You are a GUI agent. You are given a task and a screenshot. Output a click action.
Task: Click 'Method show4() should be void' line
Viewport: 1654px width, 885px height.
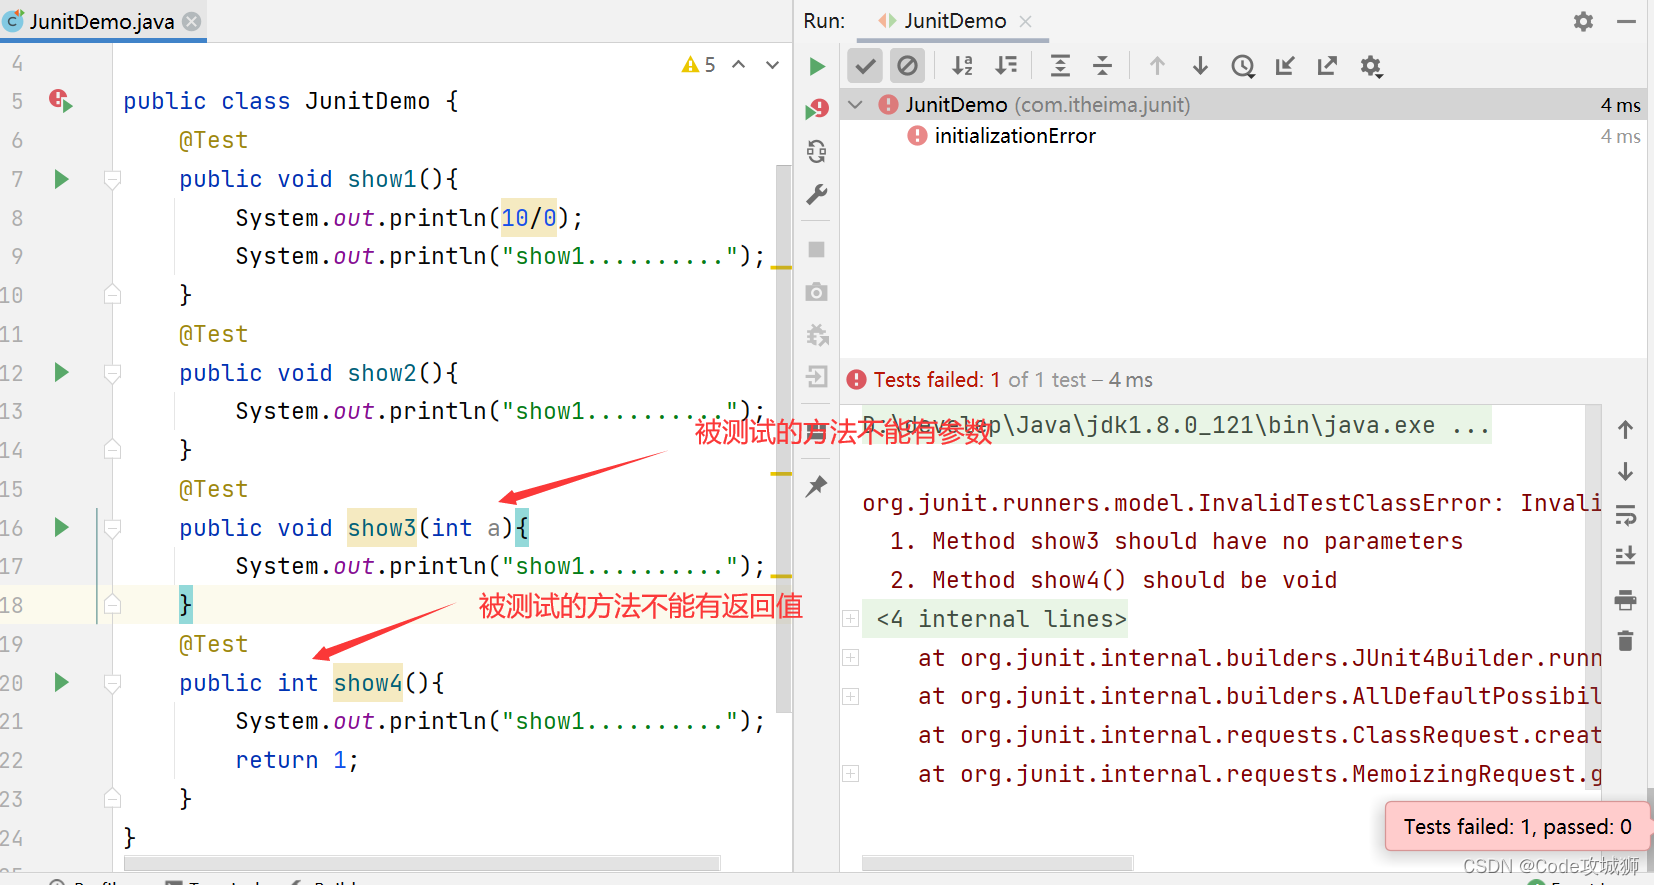pyautogui.click(x=1113, y=580)
